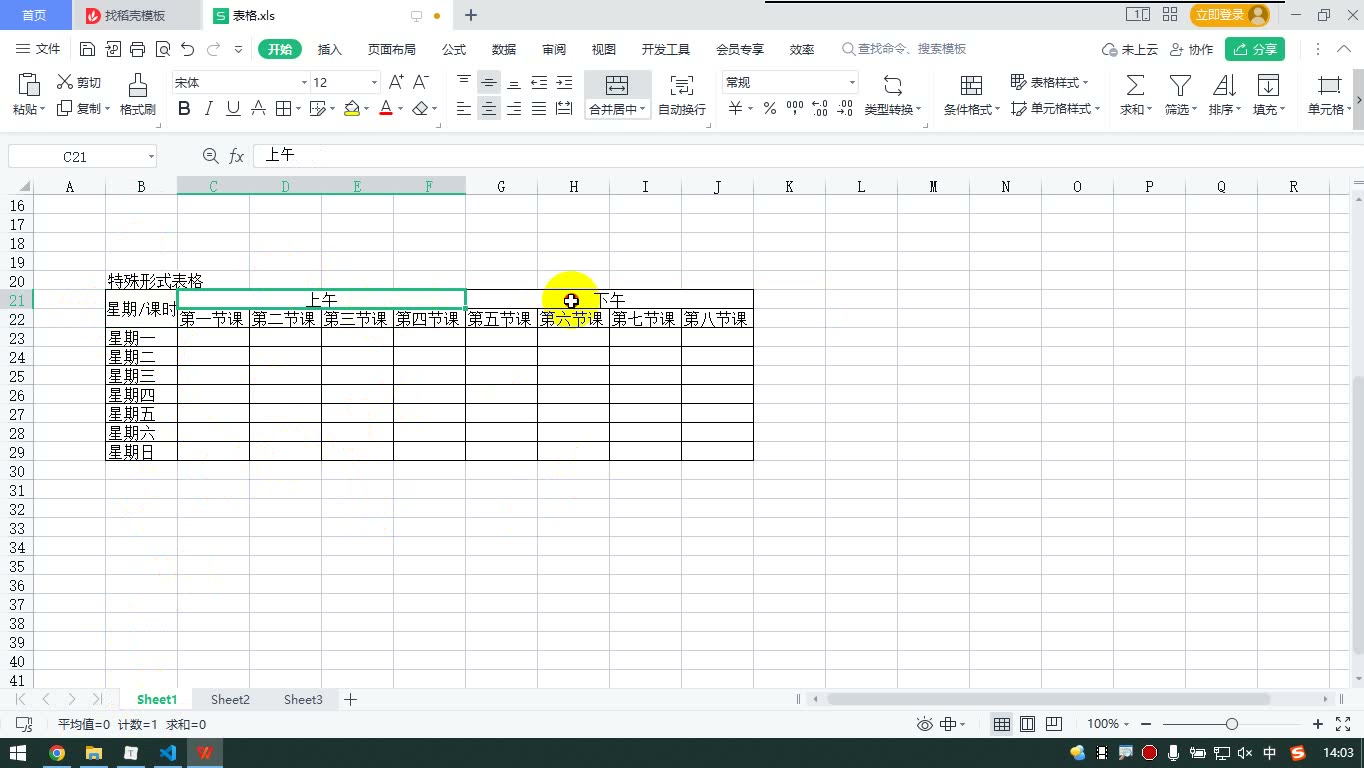Viewport: 1364px width, 768px height.
Task: Click the increase font size icon
Action: [396, 82]
